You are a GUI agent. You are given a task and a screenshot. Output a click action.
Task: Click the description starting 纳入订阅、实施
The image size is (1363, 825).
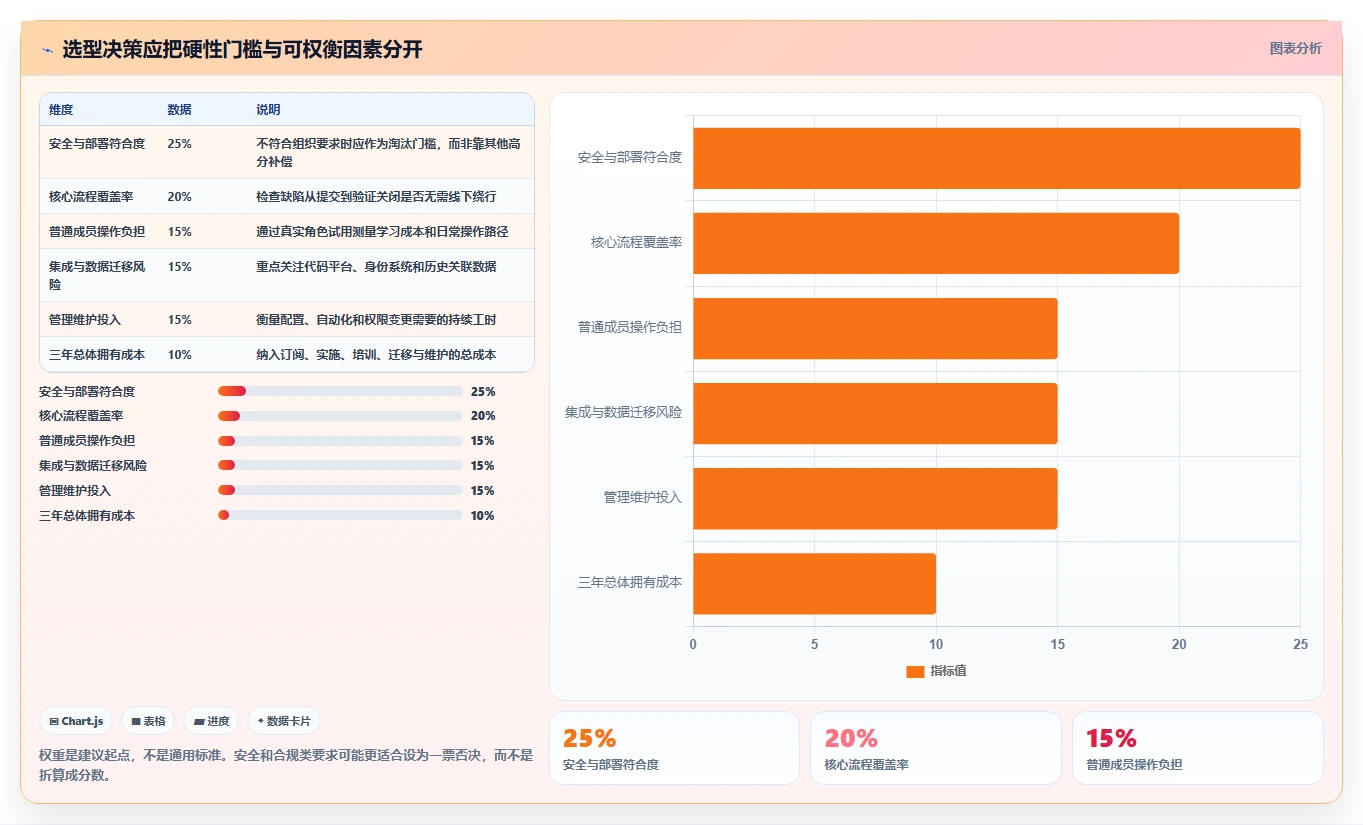click(x=377, y=355)
